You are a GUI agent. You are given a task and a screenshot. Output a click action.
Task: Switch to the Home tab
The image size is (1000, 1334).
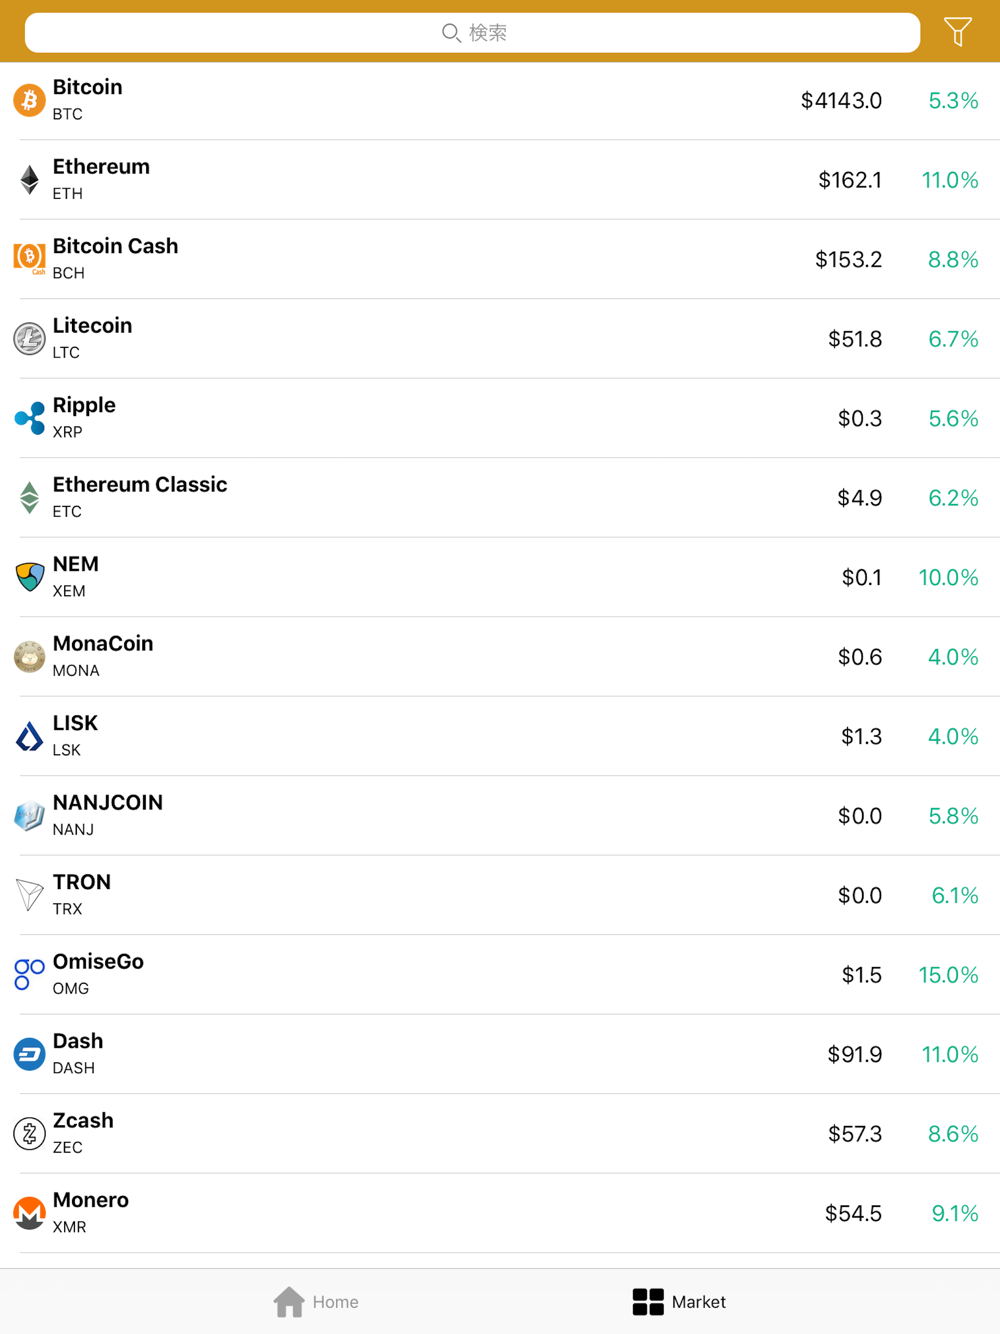tap(316, 1302)
